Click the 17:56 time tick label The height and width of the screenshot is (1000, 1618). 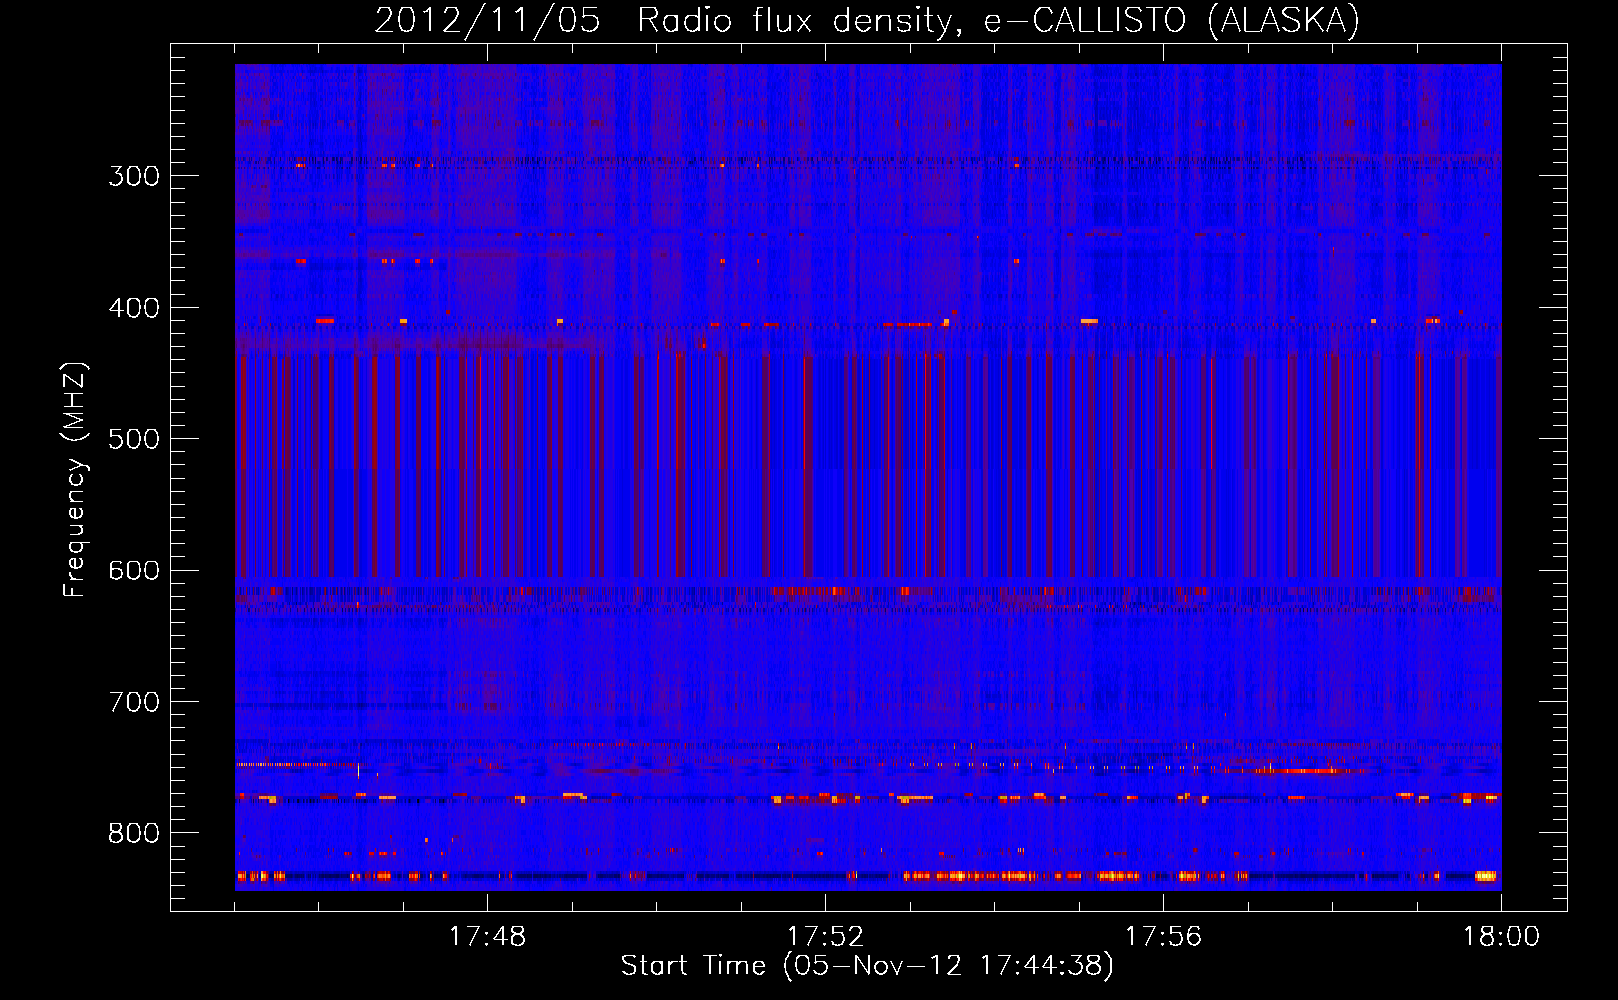(x=1163, y=937)
